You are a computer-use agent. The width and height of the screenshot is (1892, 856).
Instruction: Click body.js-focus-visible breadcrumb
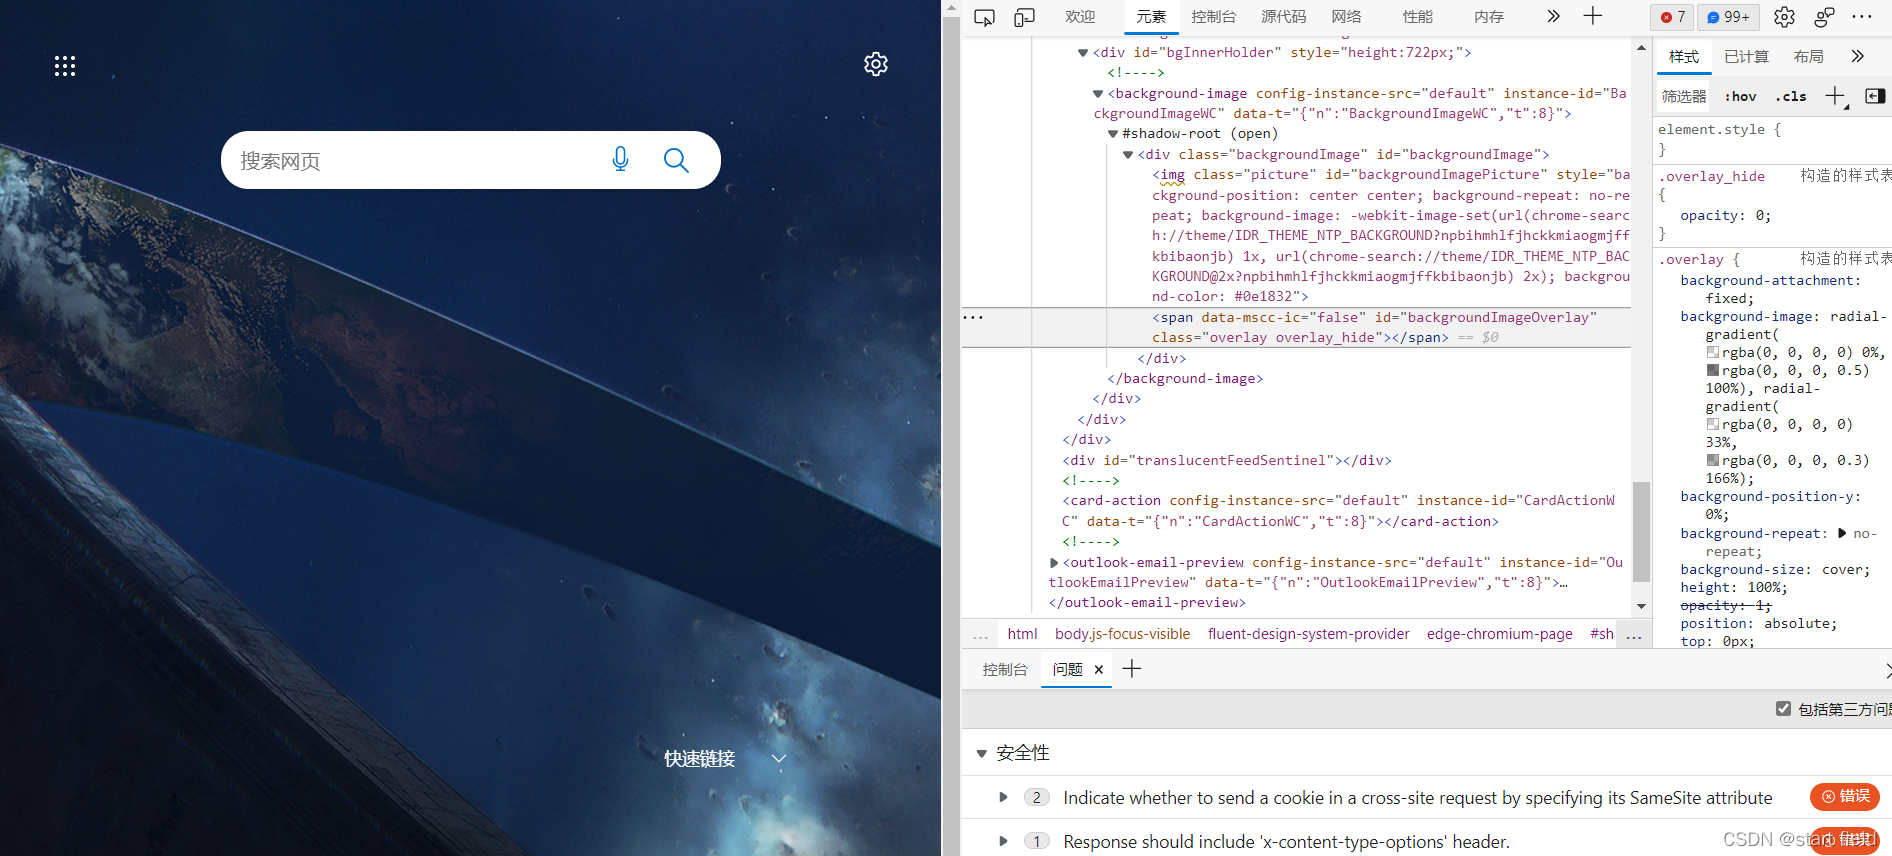tap(1122, 634)
